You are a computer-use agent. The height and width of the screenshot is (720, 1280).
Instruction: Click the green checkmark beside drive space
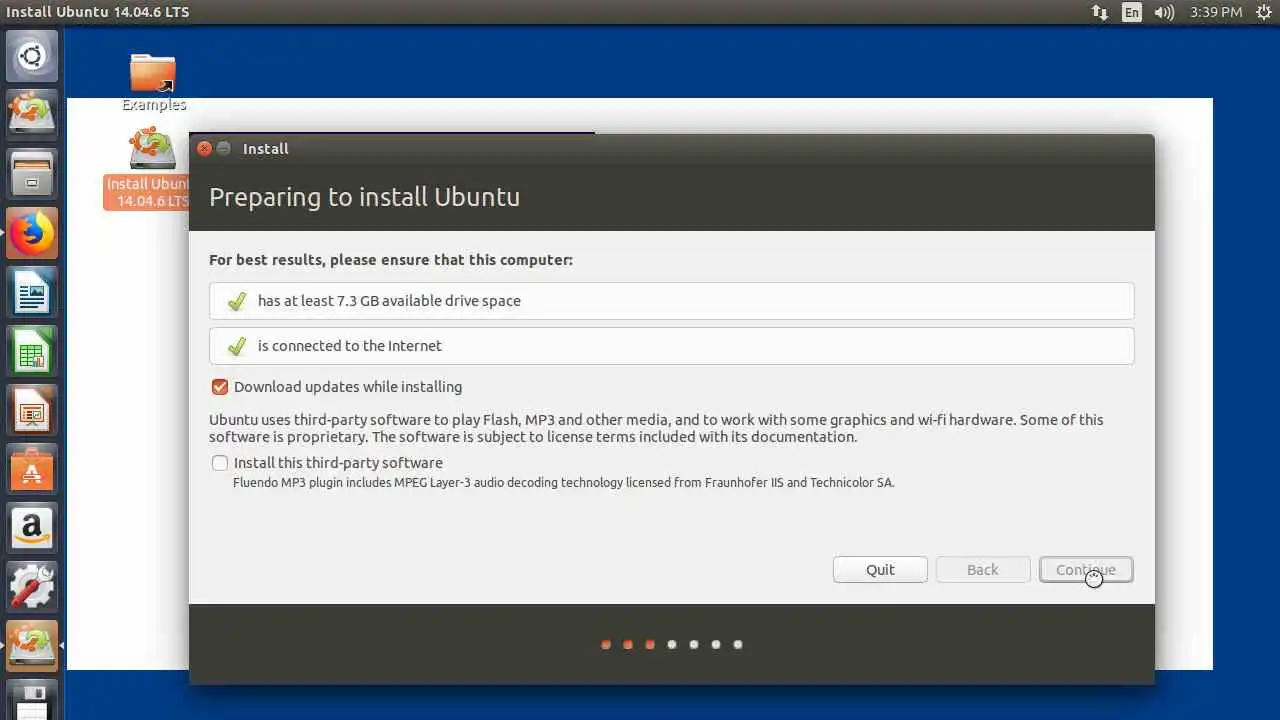coord(237,301)
